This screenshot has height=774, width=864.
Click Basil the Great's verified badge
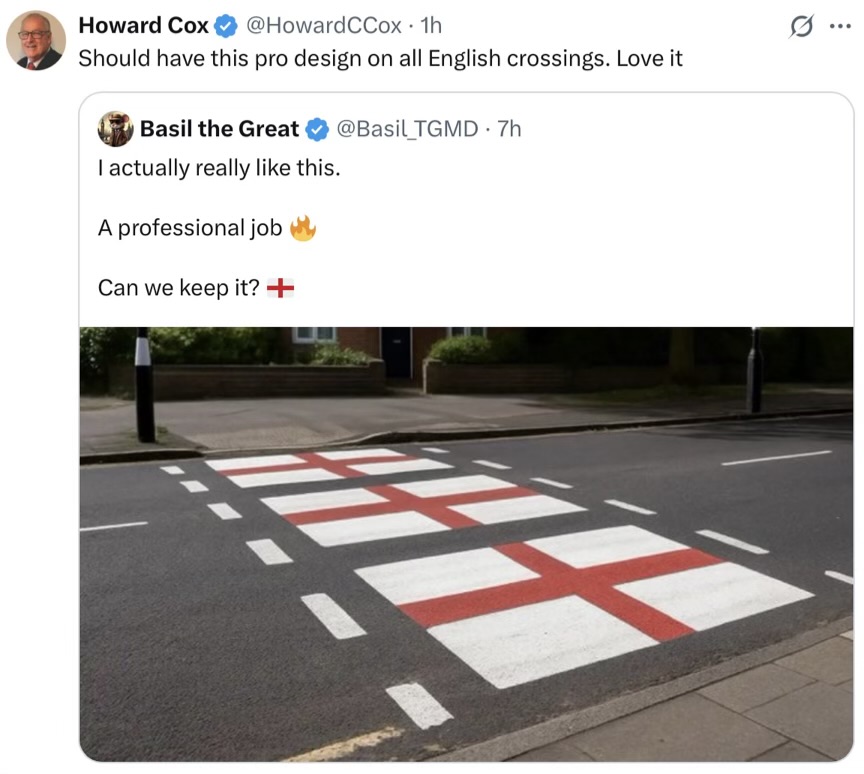click(x=317, y=129)
